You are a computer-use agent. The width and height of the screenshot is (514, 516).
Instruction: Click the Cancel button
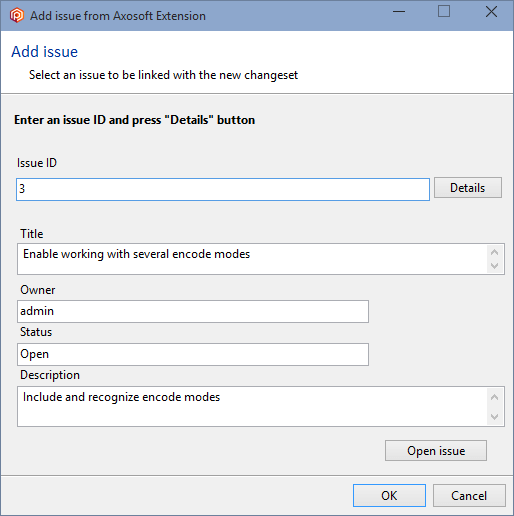pos(469,496)
